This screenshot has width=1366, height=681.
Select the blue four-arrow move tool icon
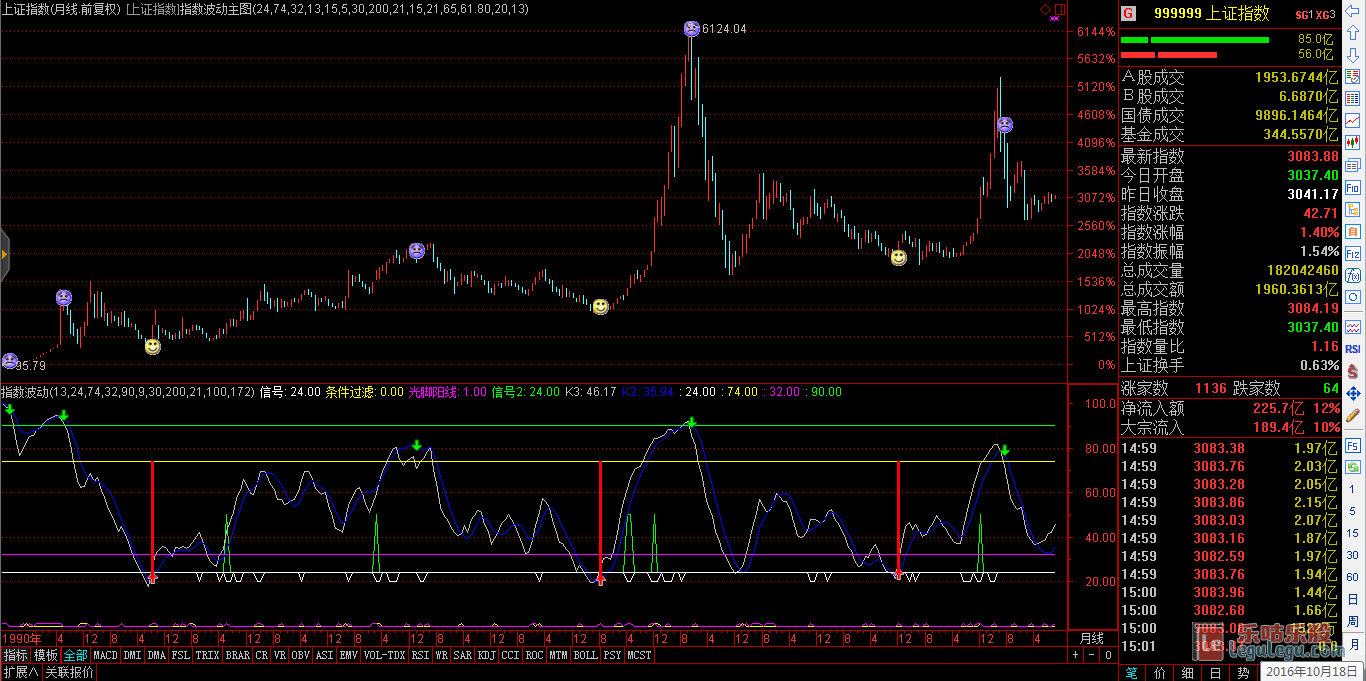click(1353, 392)
